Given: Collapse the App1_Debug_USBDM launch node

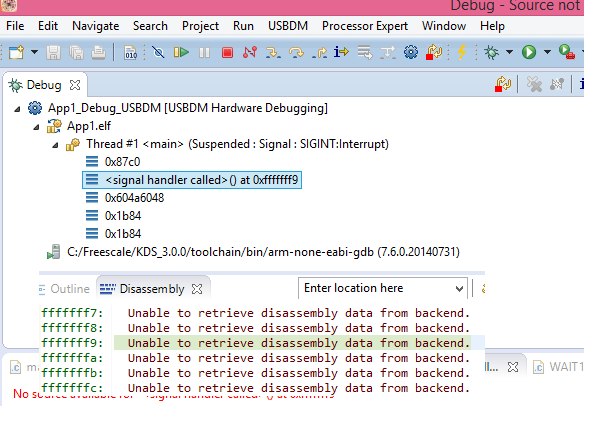Looking at the screenshot, I should coord(17,109).
